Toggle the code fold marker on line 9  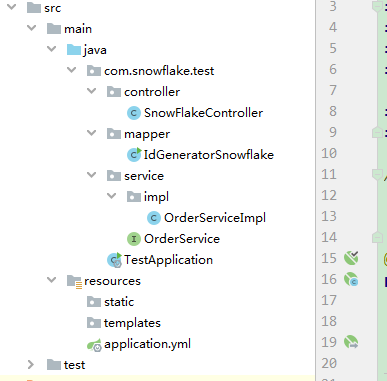[x=377, y=132]
